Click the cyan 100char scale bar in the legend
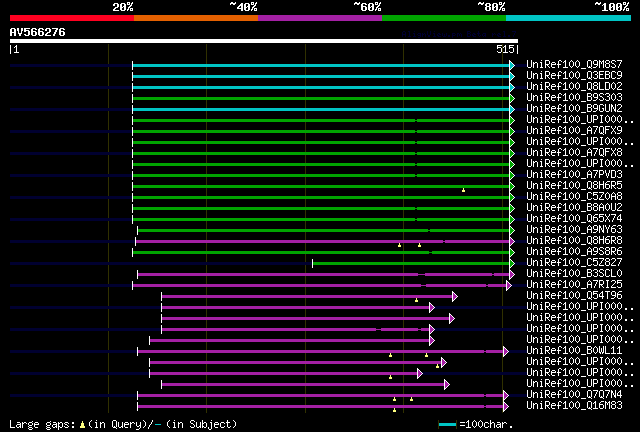This screenshot has width=640, height=432. [x=447, y=425]
